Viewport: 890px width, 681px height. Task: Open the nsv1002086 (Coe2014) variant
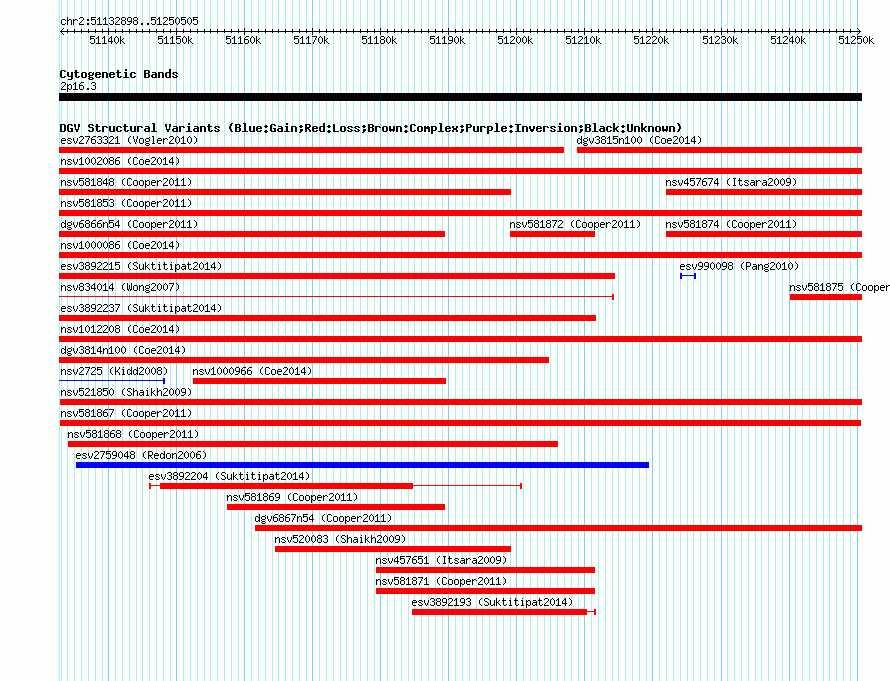click(120, 161)
